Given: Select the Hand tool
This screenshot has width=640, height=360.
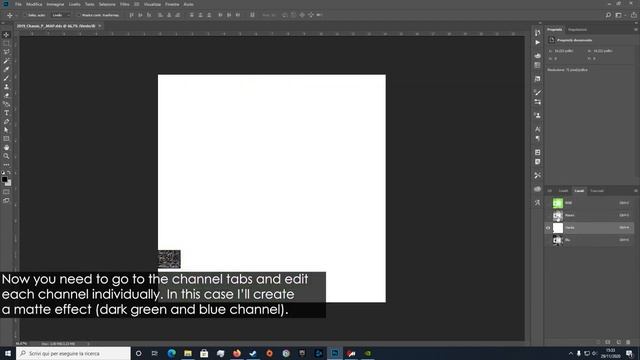Looking at the screenshot, I should pos(6,148).
